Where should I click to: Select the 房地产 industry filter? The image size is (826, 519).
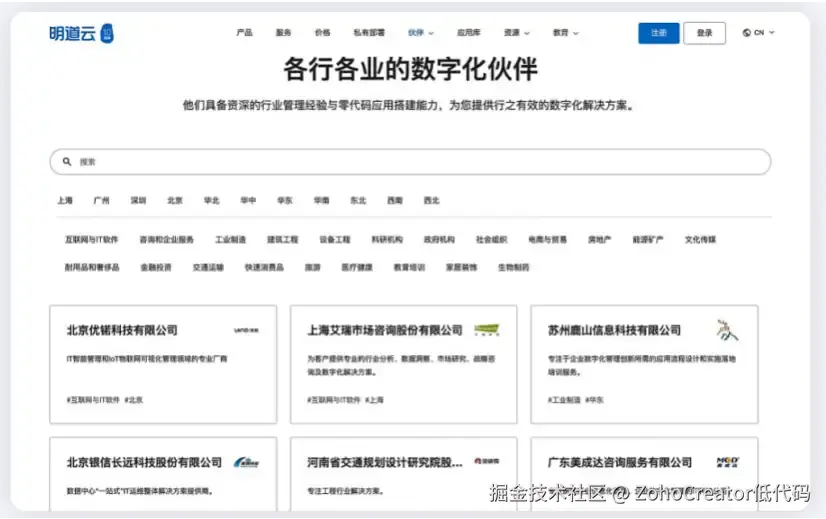pyautogui.click(x=599, y=240)
